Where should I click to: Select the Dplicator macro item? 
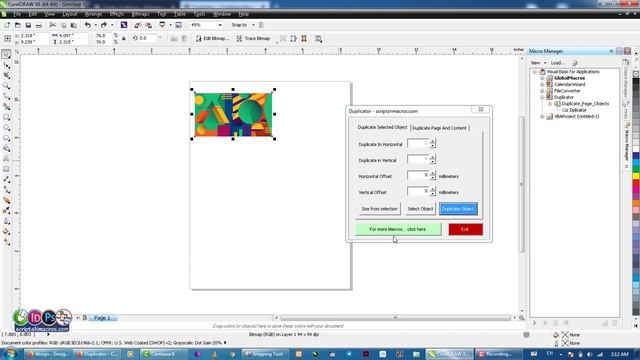(x=577, y=110)
